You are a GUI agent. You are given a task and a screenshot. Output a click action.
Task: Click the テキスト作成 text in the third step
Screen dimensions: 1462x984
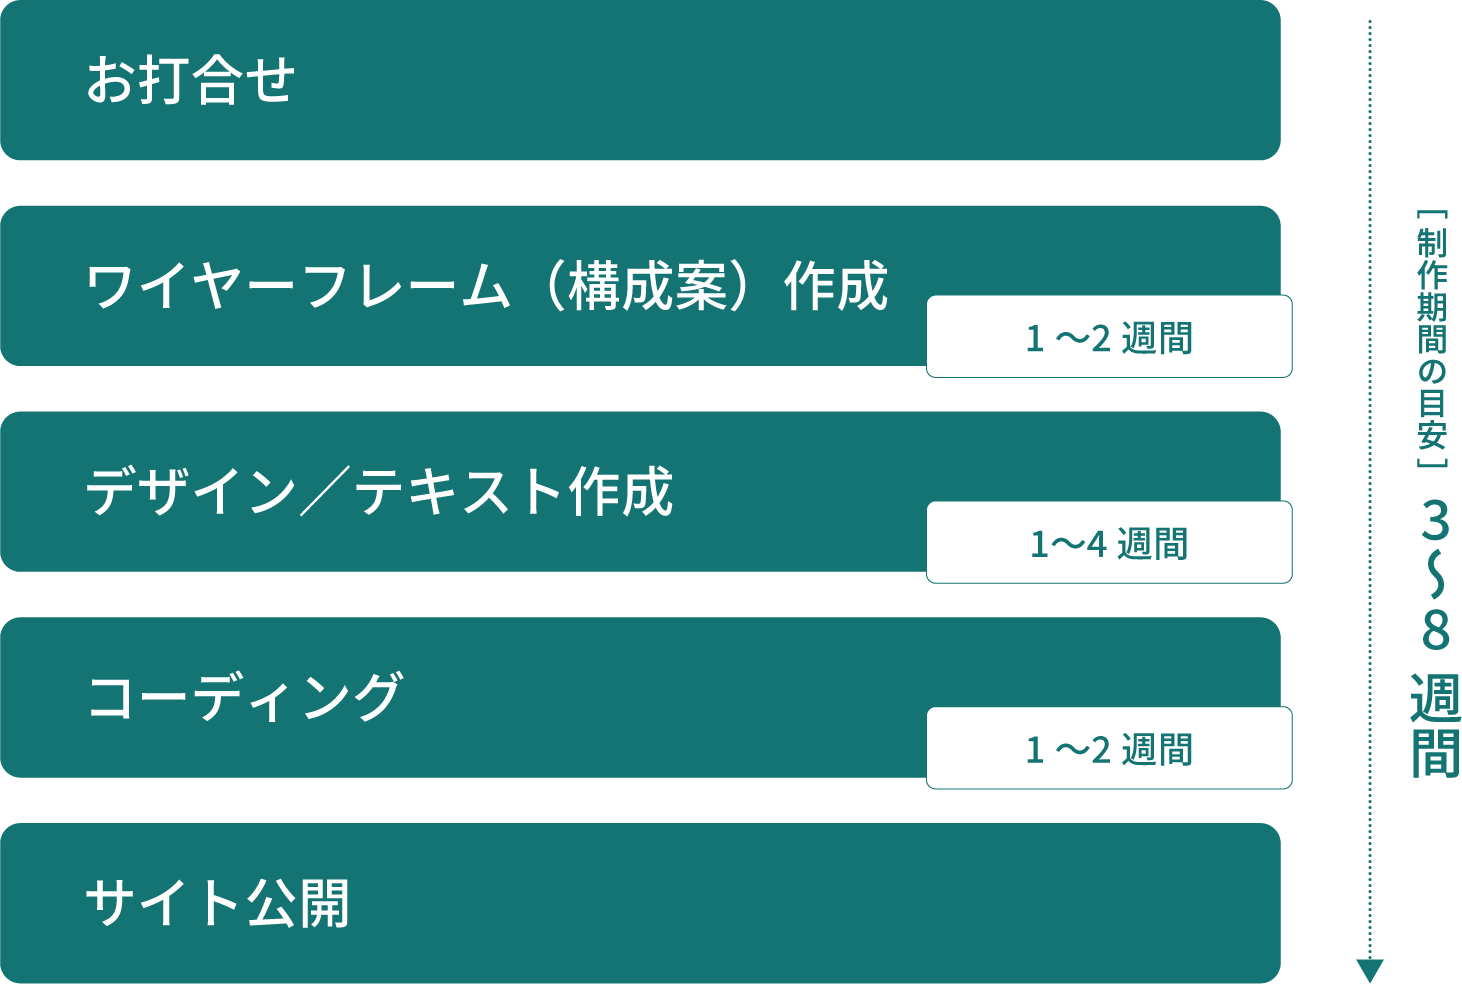click(514, 492)
